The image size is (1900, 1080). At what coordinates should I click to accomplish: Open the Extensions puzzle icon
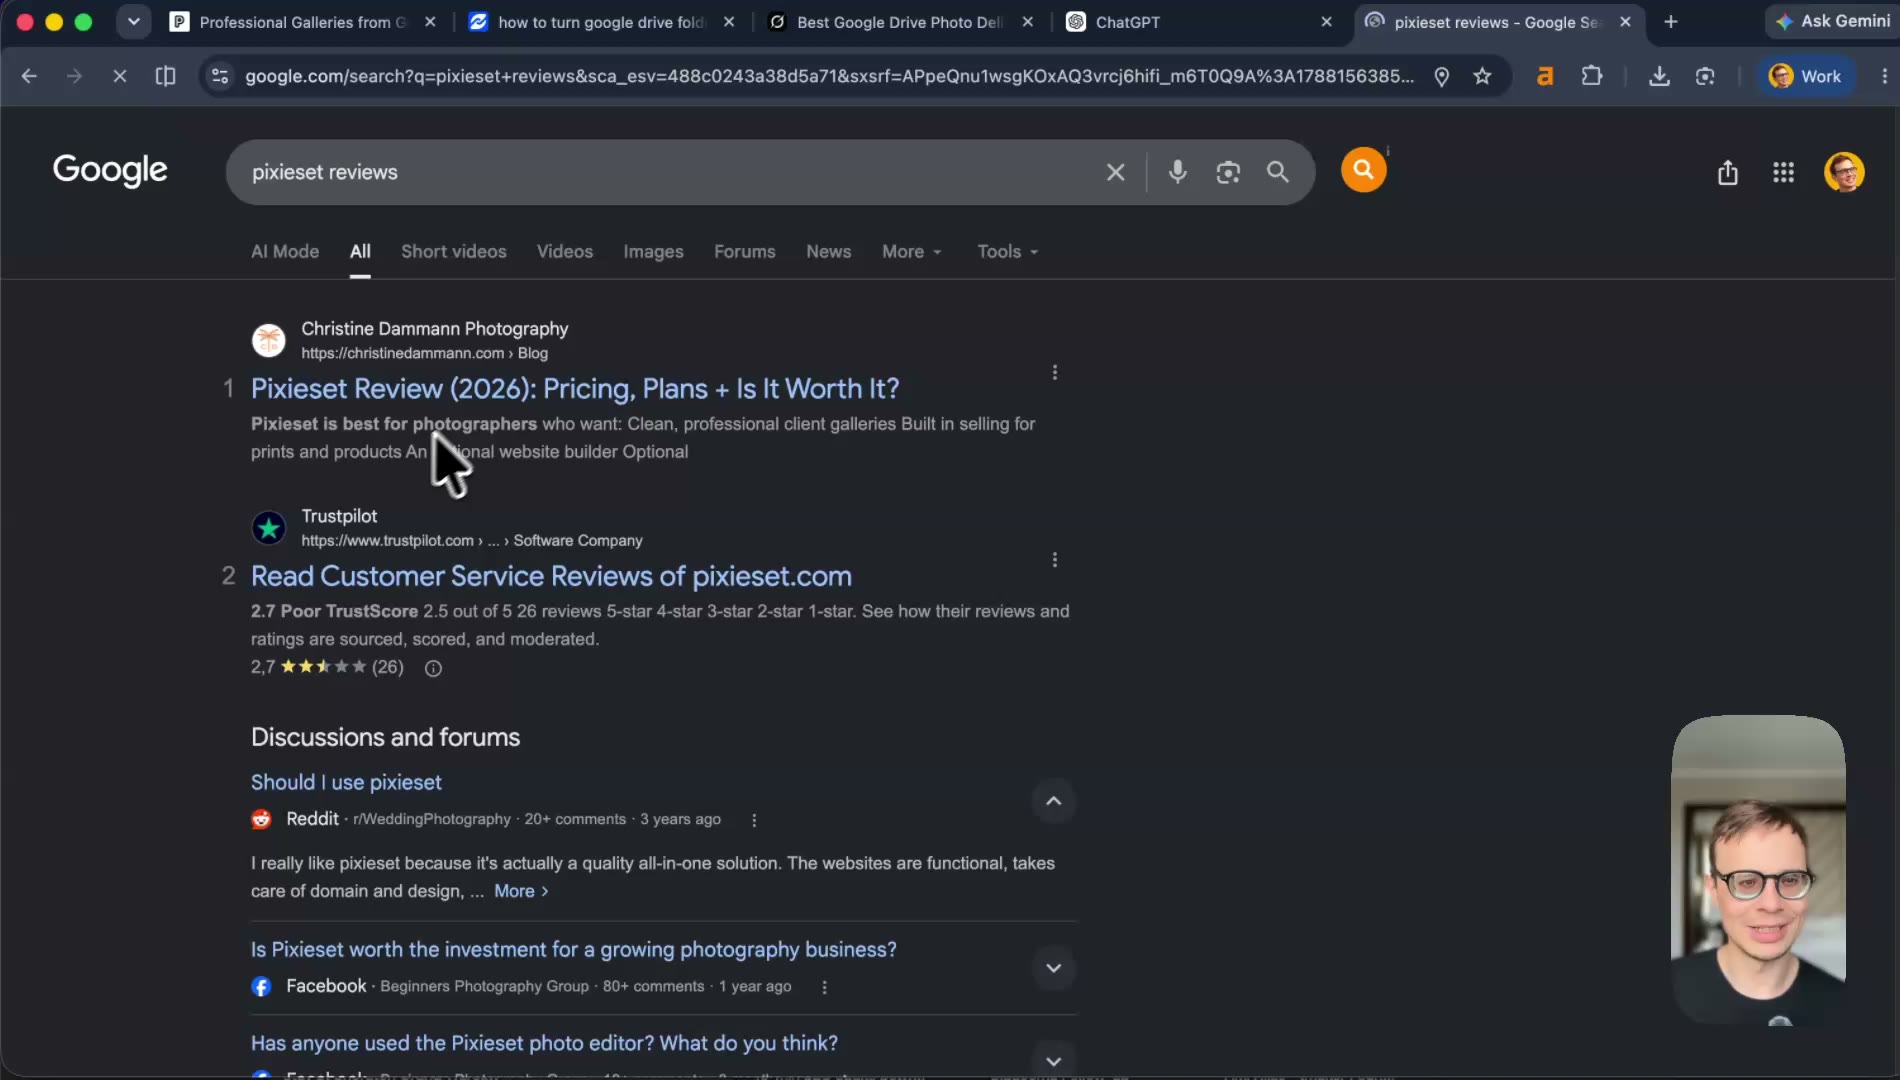point(1591,76)
